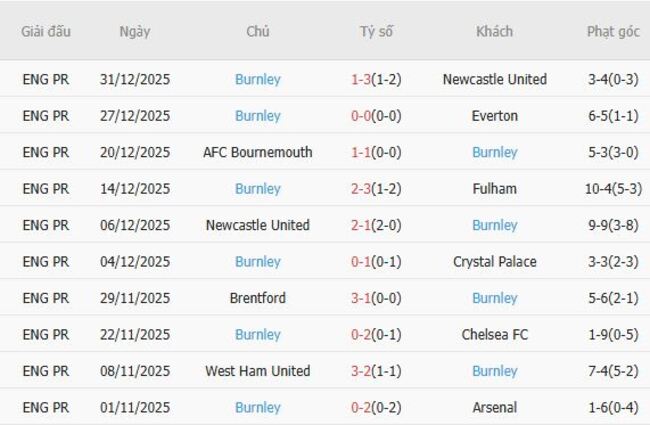Viewport: 650px width, 425px height.
Task: Select the 1-1 score for Bournemouth match
Action: (x=362, y=152)
